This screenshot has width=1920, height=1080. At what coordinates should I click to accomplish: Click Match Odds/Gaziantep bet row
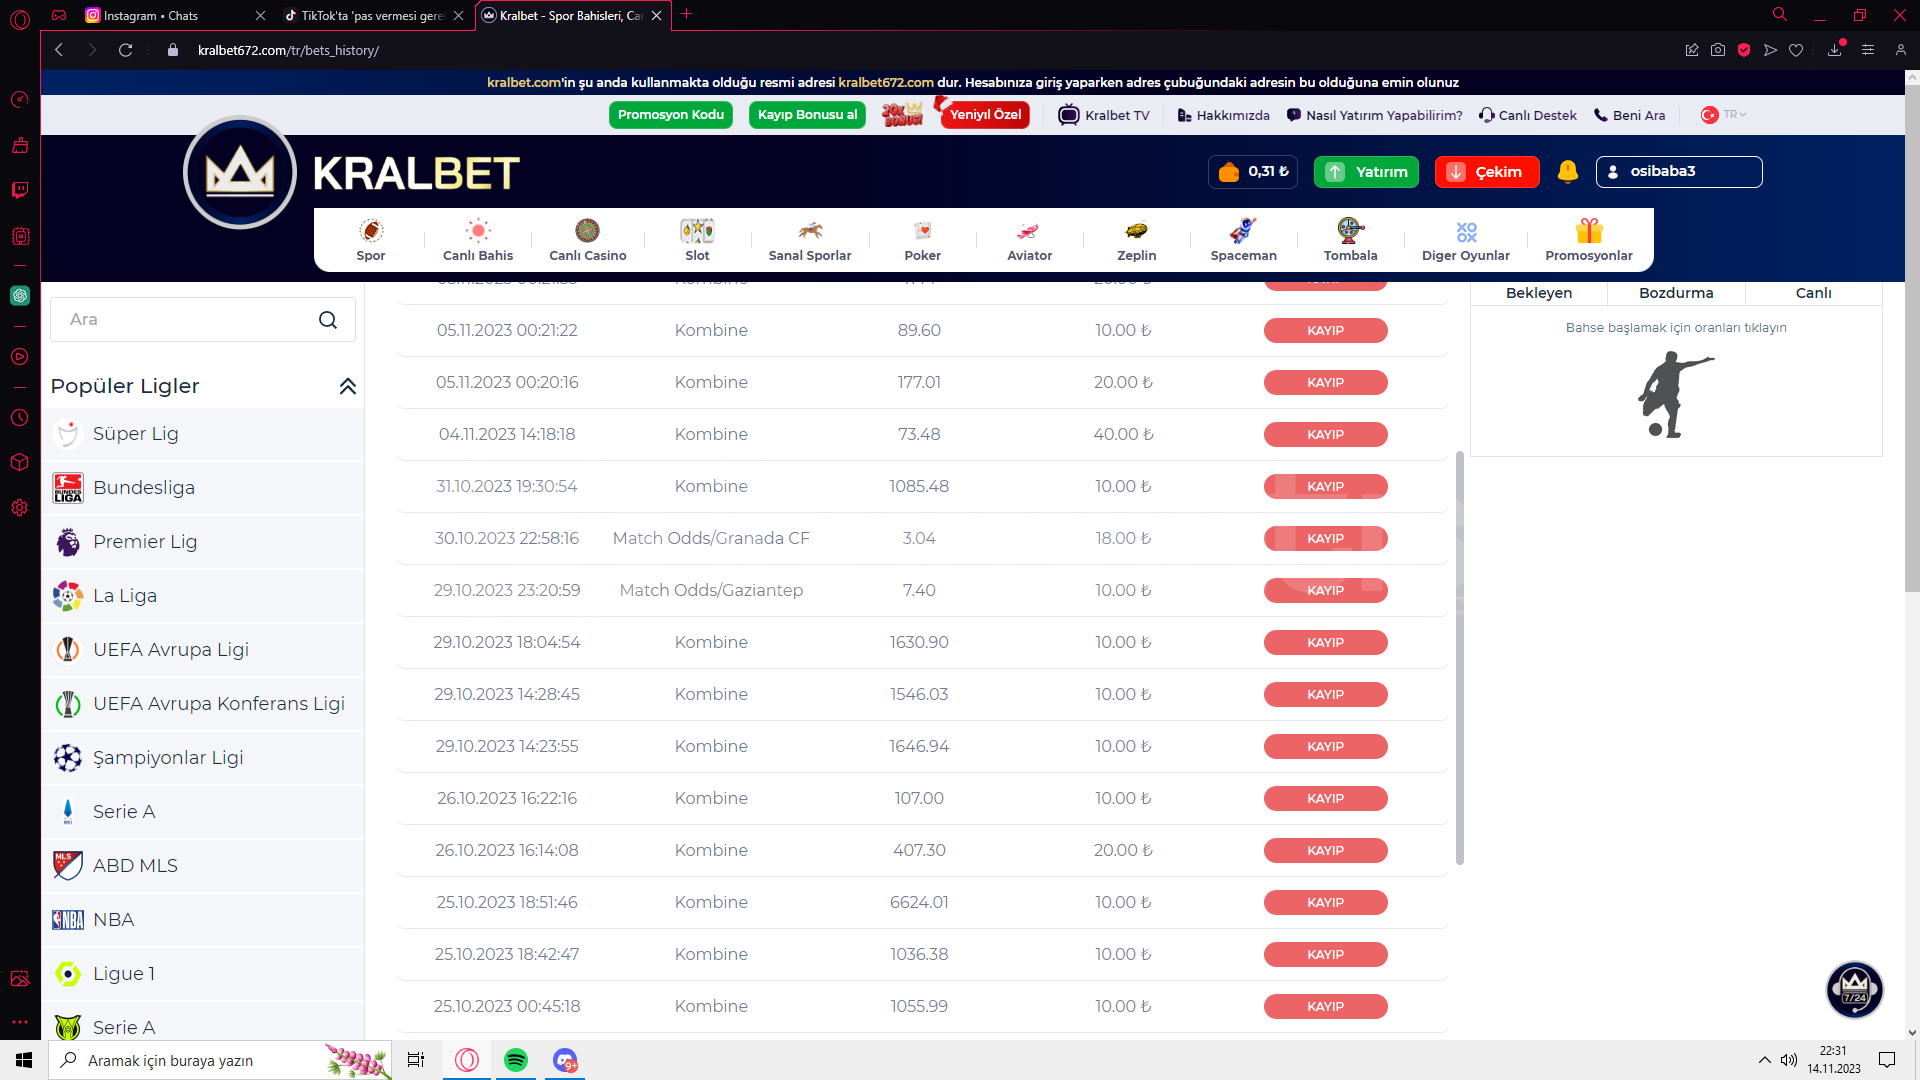click(922, 590)
